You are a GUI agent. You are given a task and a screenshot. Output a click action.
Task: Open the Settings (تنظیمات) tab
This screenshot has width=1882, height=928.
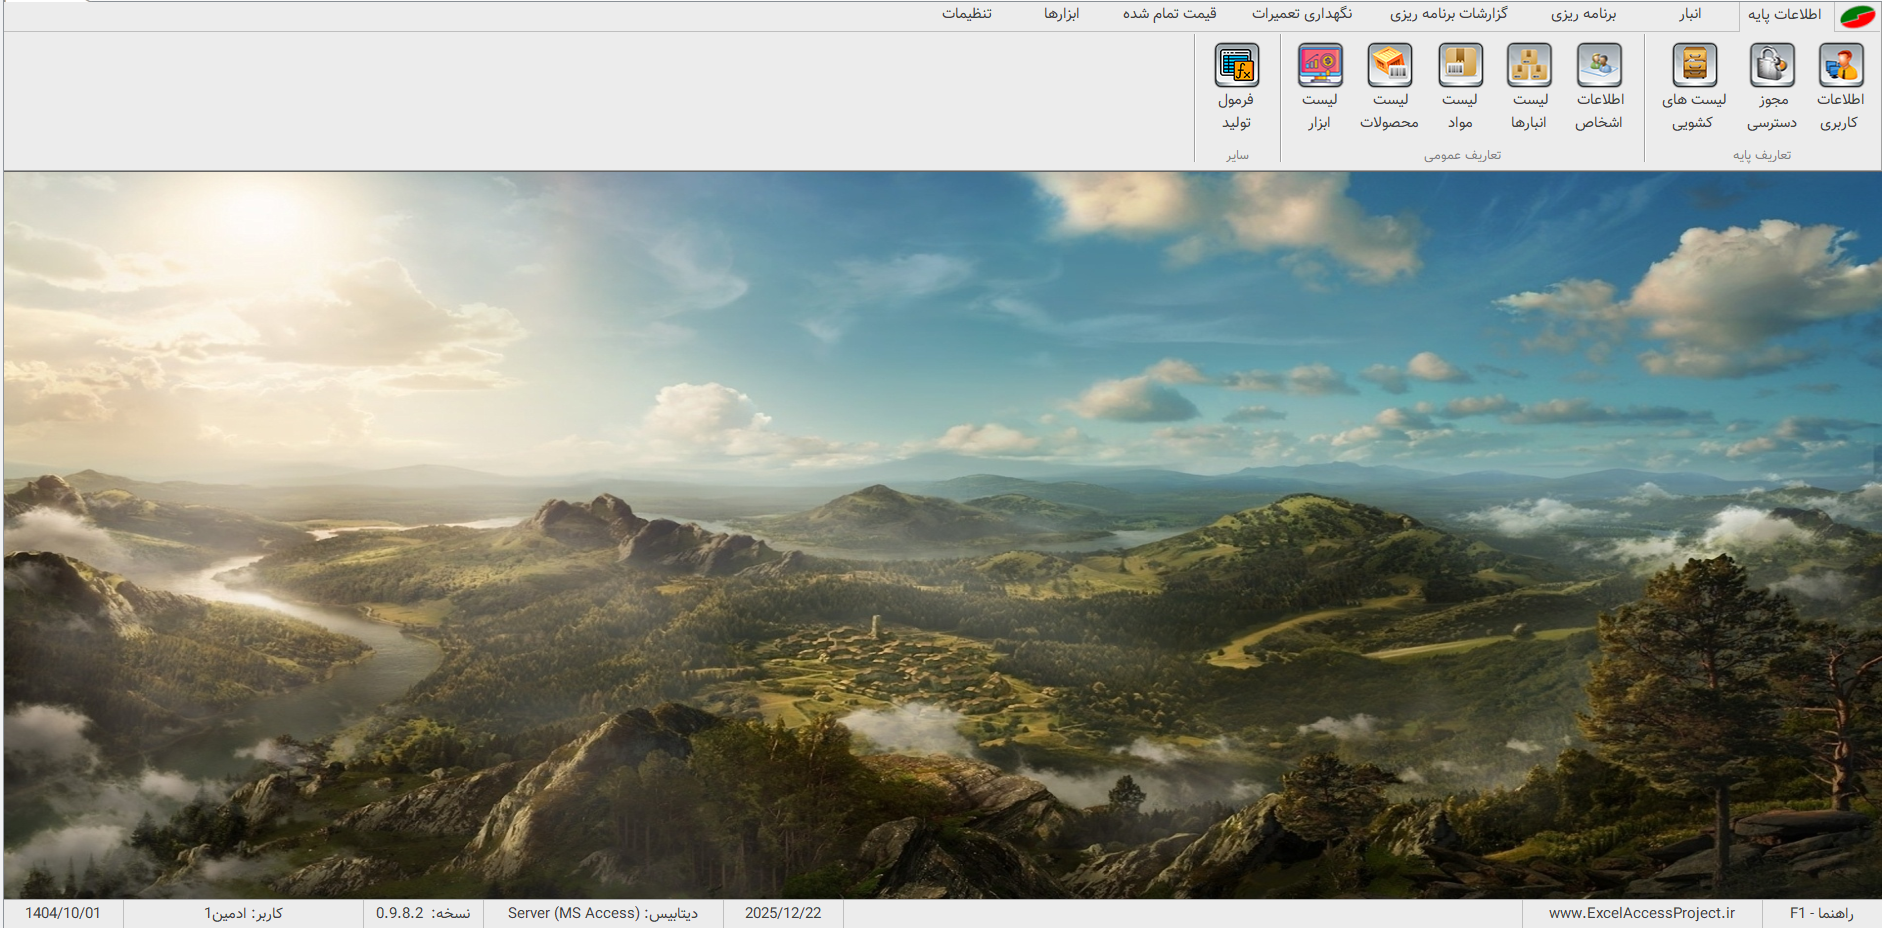[x=966, y=14]
